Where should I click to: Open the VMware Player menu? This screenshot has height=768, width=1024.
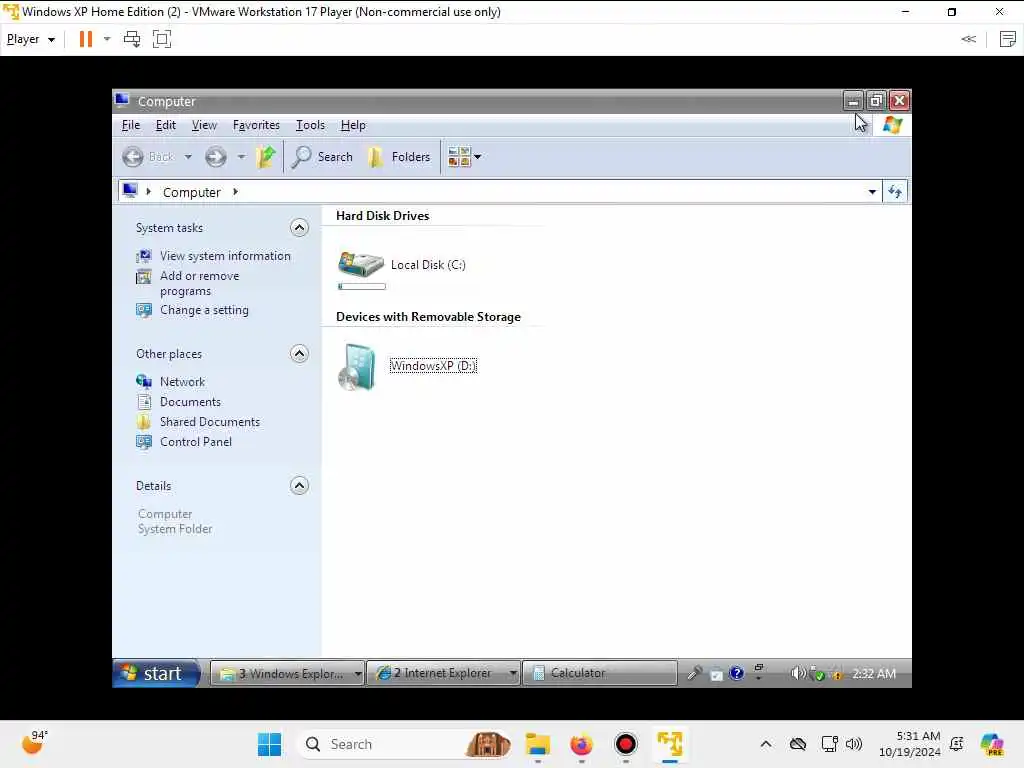pos(31,39)
